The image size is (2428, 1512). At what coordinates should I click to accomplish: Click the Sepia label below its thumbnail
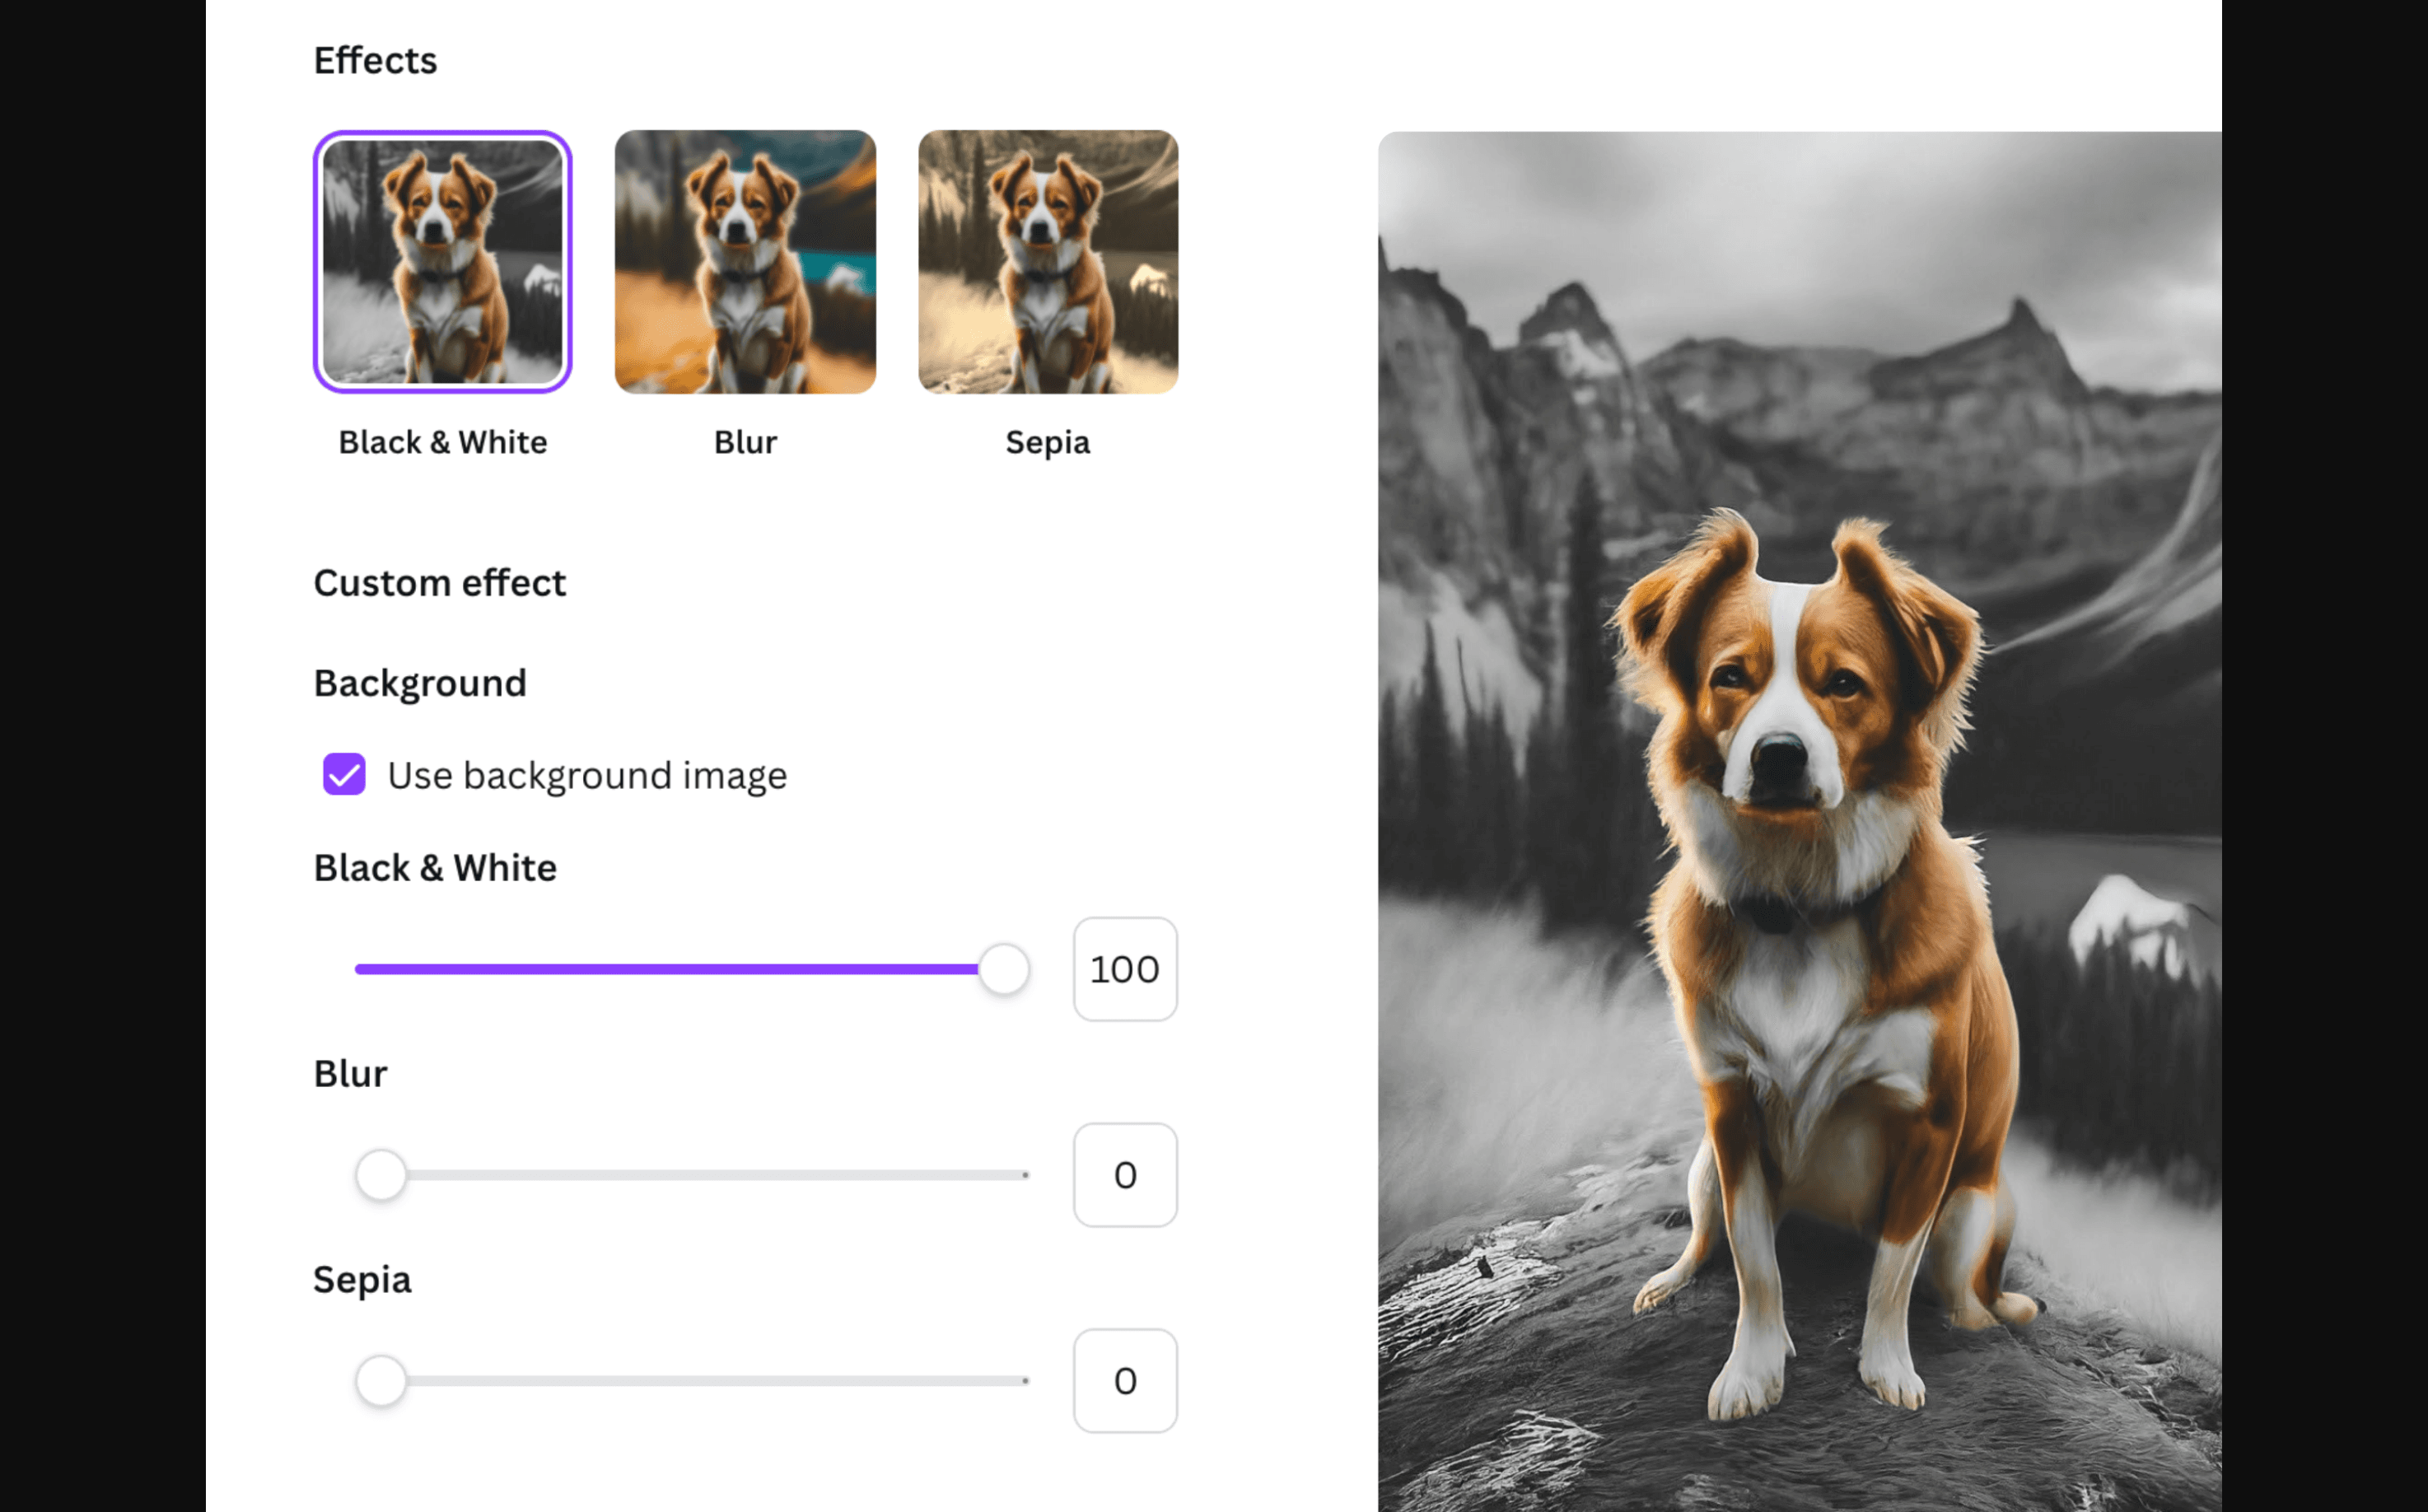click(1047, 442)
